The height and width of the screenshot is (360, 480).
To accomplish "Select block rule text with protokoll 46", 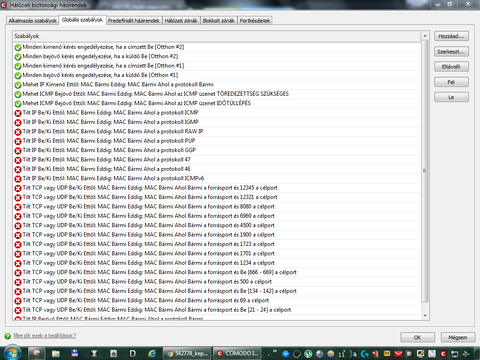I will tap(107, 169).
